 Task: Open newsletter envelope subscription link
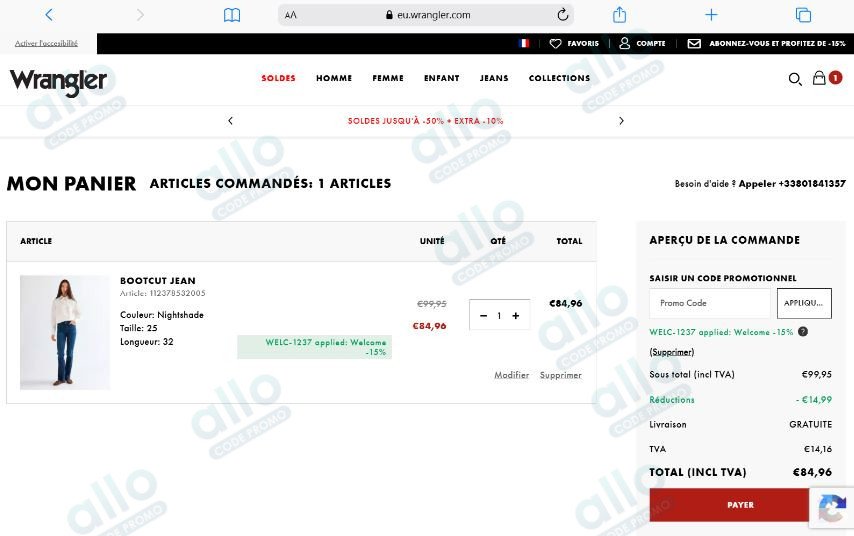[766, 43]
